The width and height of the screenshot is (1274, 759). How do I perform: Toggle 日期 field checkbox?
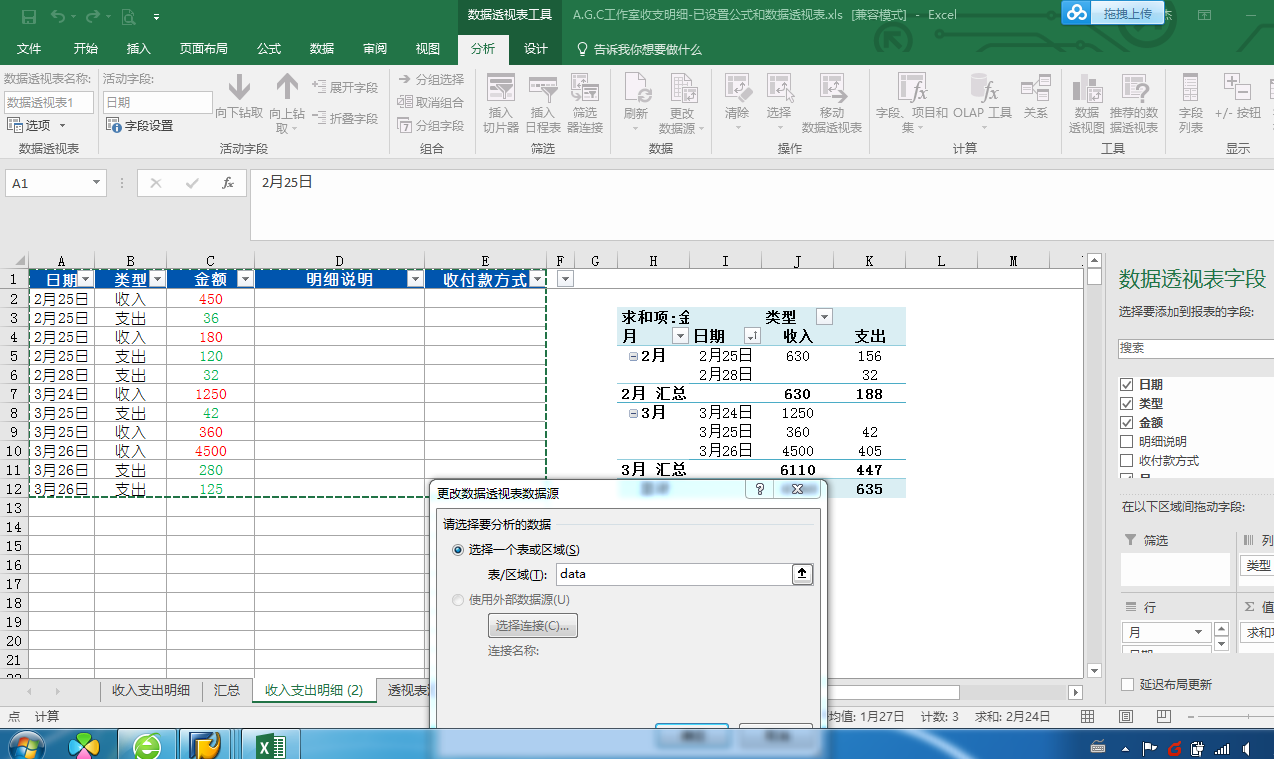(x=1128, y=385)
